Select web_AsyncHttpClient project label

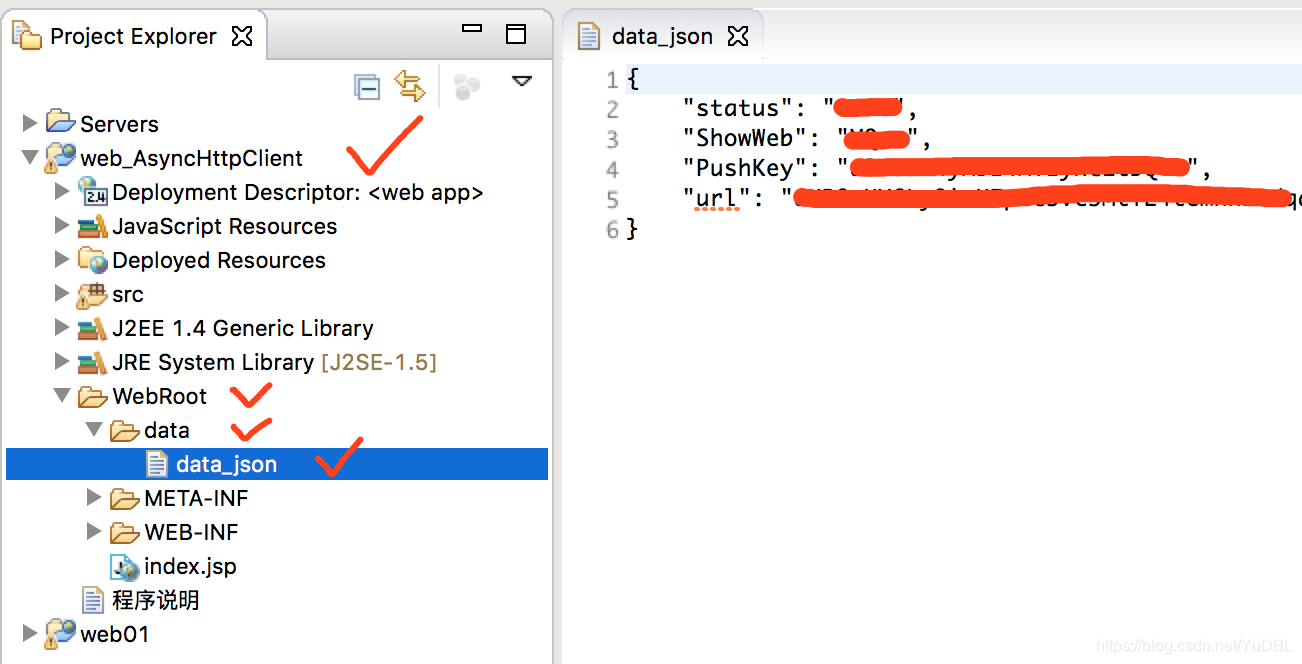point(191,158)
